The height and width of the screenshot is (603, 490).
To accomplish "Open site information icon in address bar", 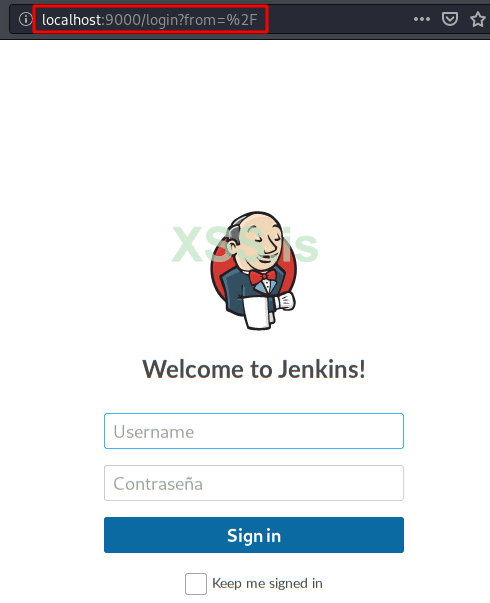I will [25, 19].
